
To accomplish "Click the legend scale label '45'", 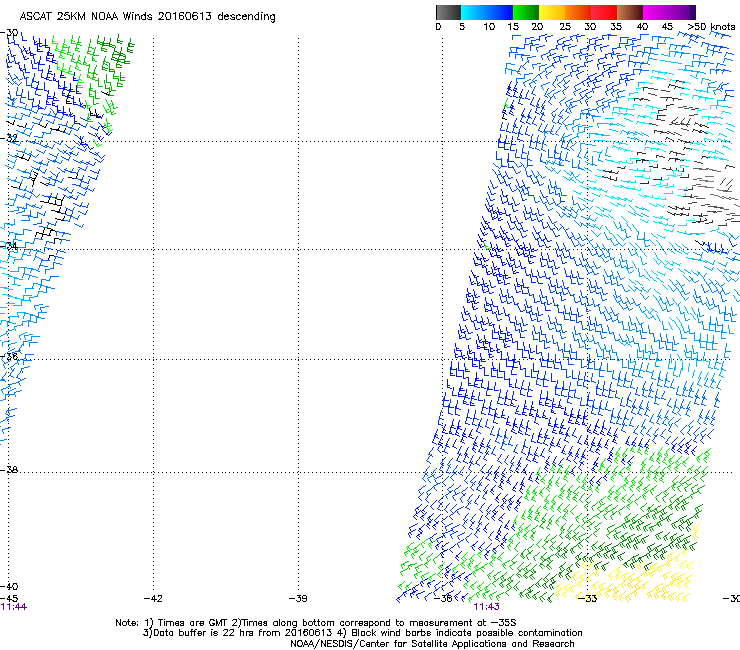I will point(667,27).
